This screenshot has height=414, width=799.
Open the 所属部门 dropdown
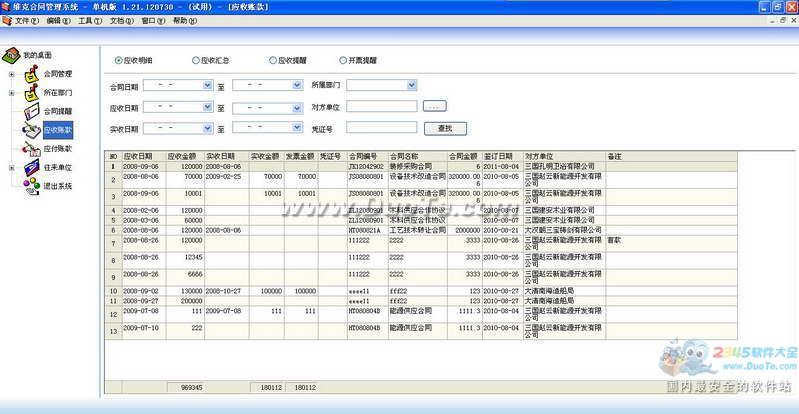click(x=412, y=85)
